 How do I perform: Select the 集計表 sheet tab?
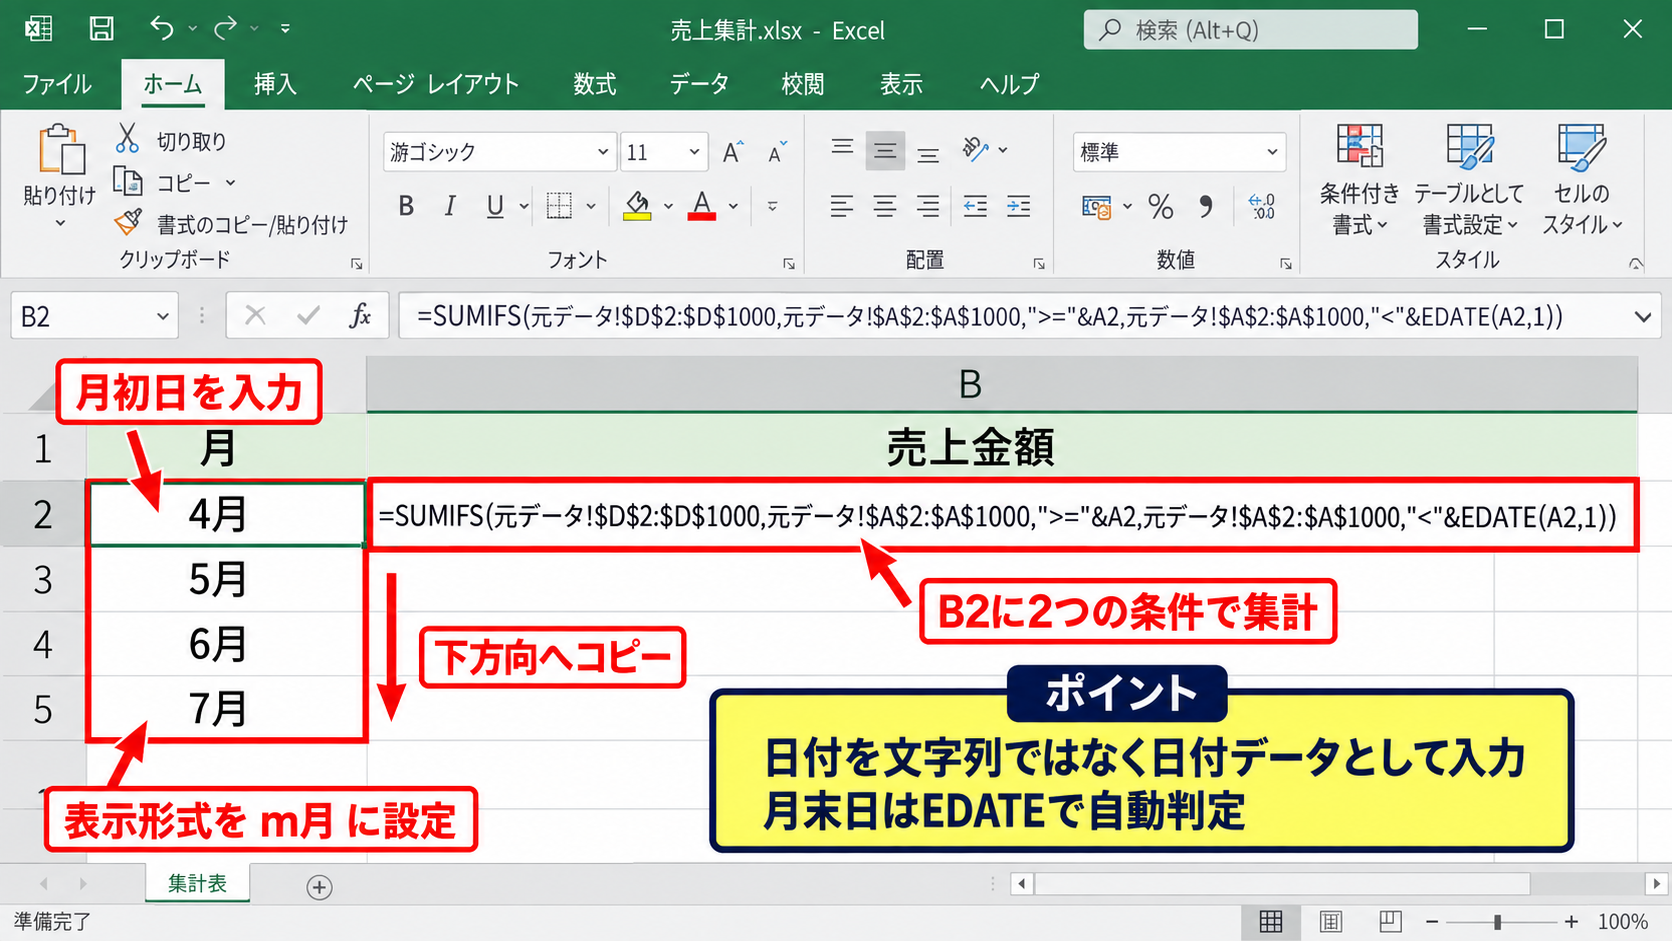[x=197, y=883]
